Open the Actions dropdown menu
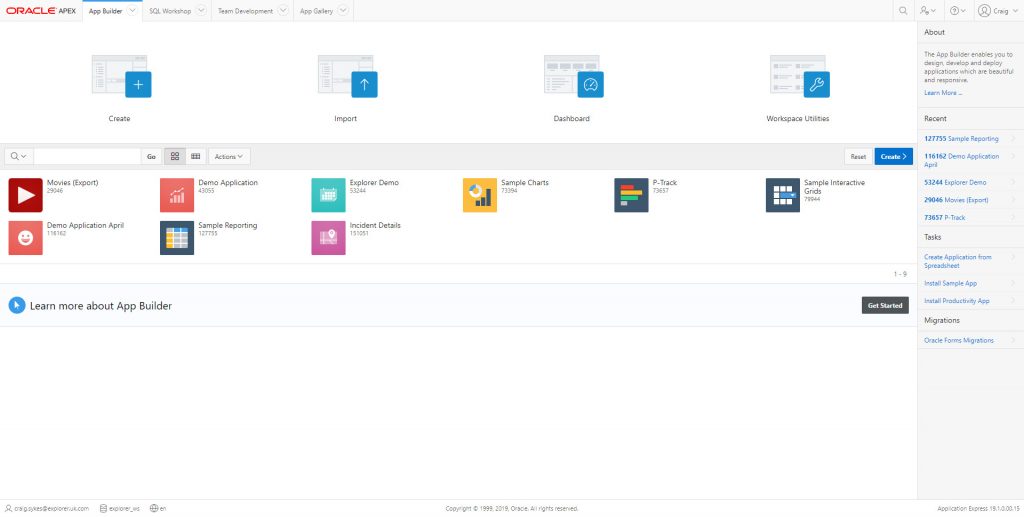The image size is (1024, 517). (x=229, y=157)
